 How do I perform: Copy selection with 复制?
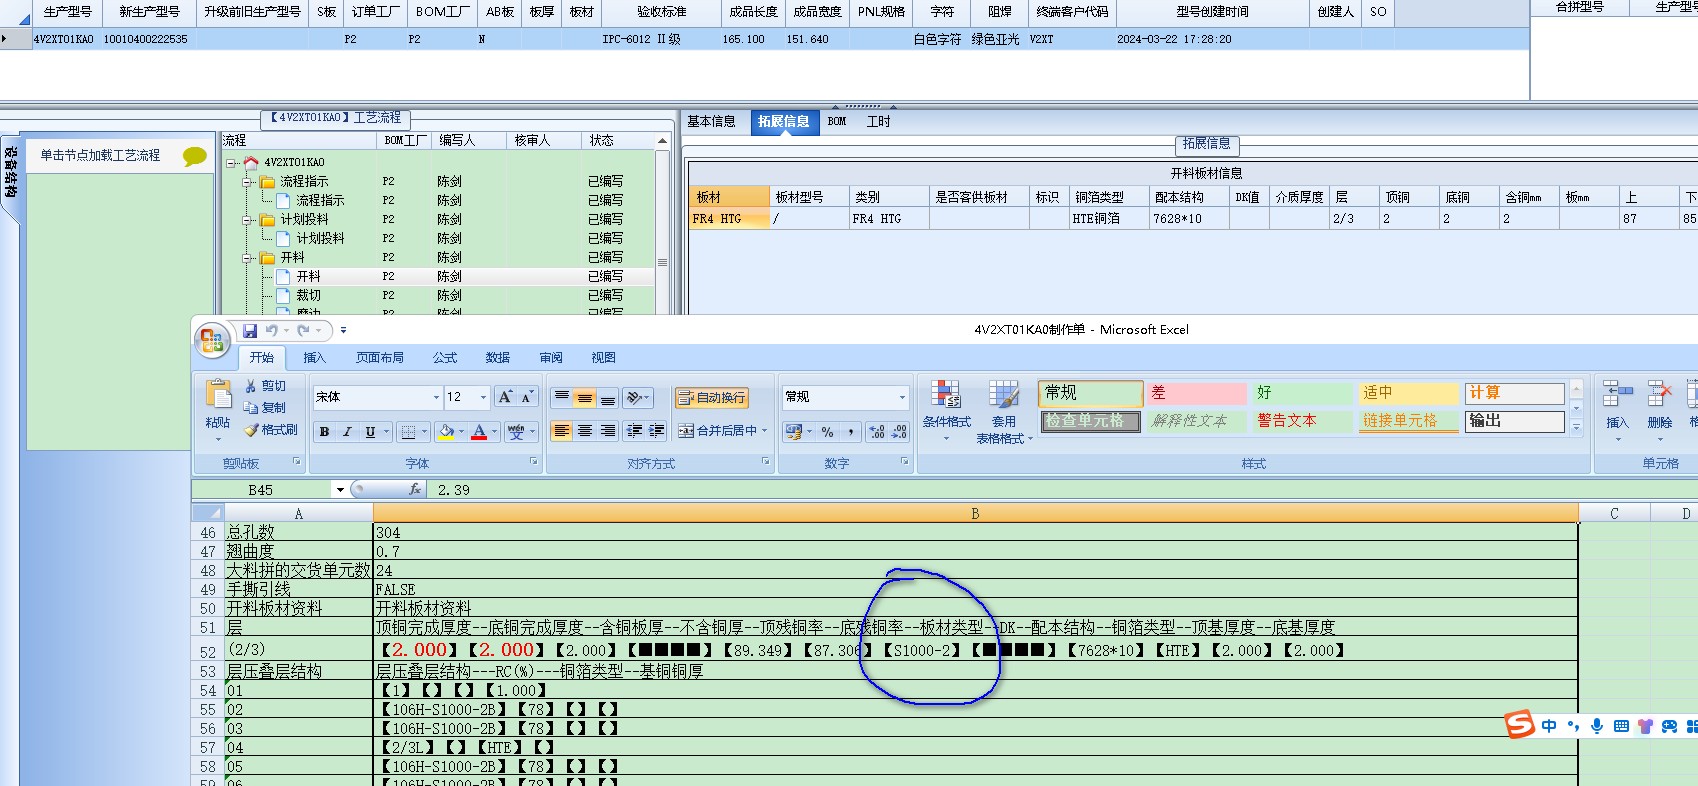[x=266, y=408]
